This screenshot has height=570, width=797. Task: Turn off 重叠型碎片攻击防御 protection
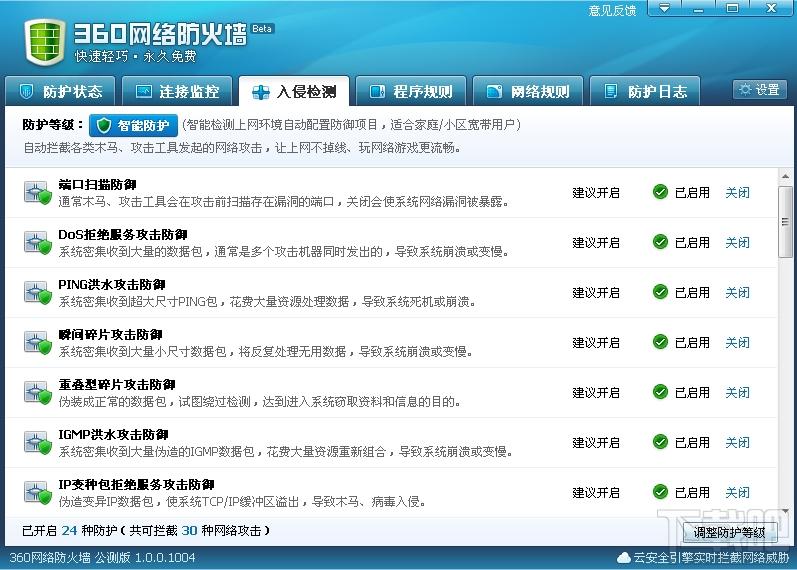pos(737,392)
